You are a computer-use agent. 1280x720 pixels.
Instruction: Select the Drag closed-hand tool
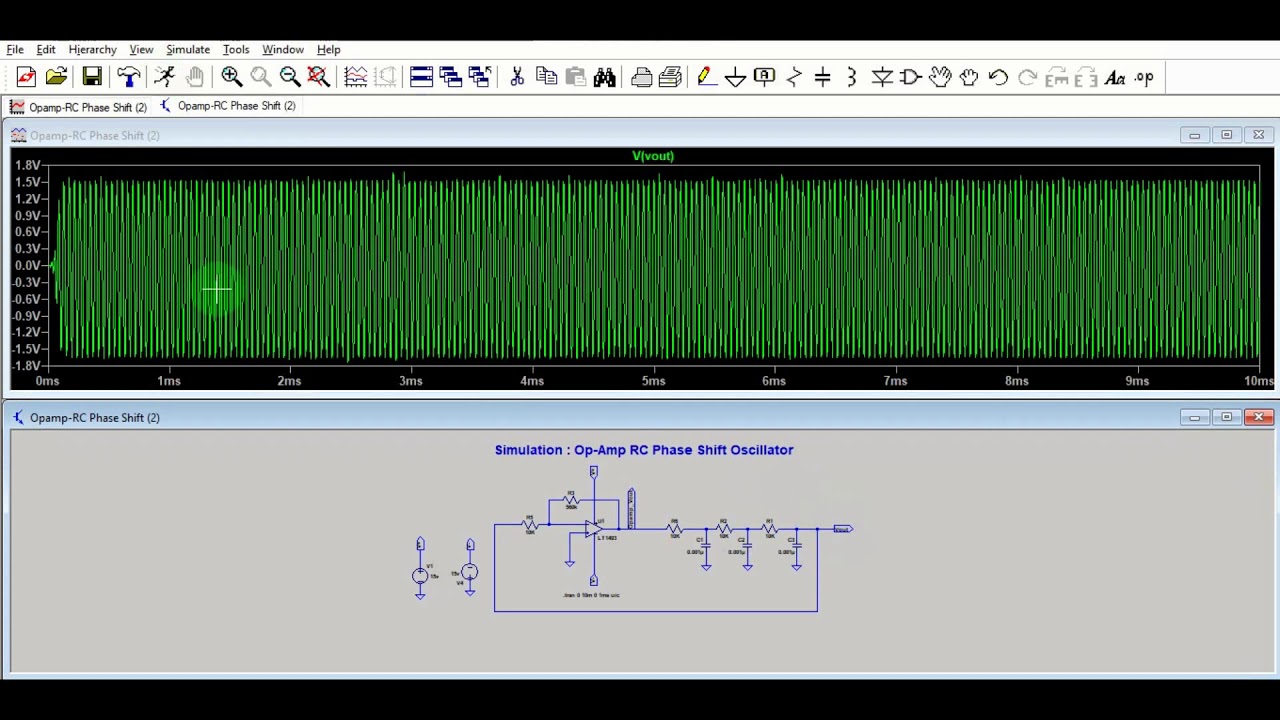coord(969,77)
